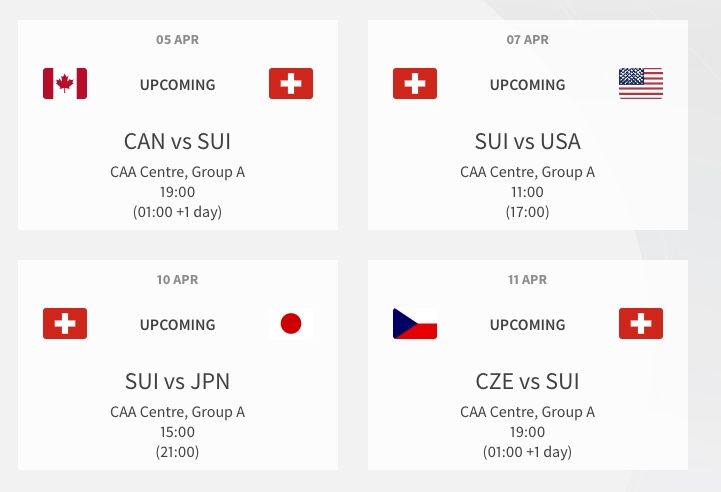721x492 pixels.
Task: Click the Czech Republic flag icon
Action: pos(415,323)
